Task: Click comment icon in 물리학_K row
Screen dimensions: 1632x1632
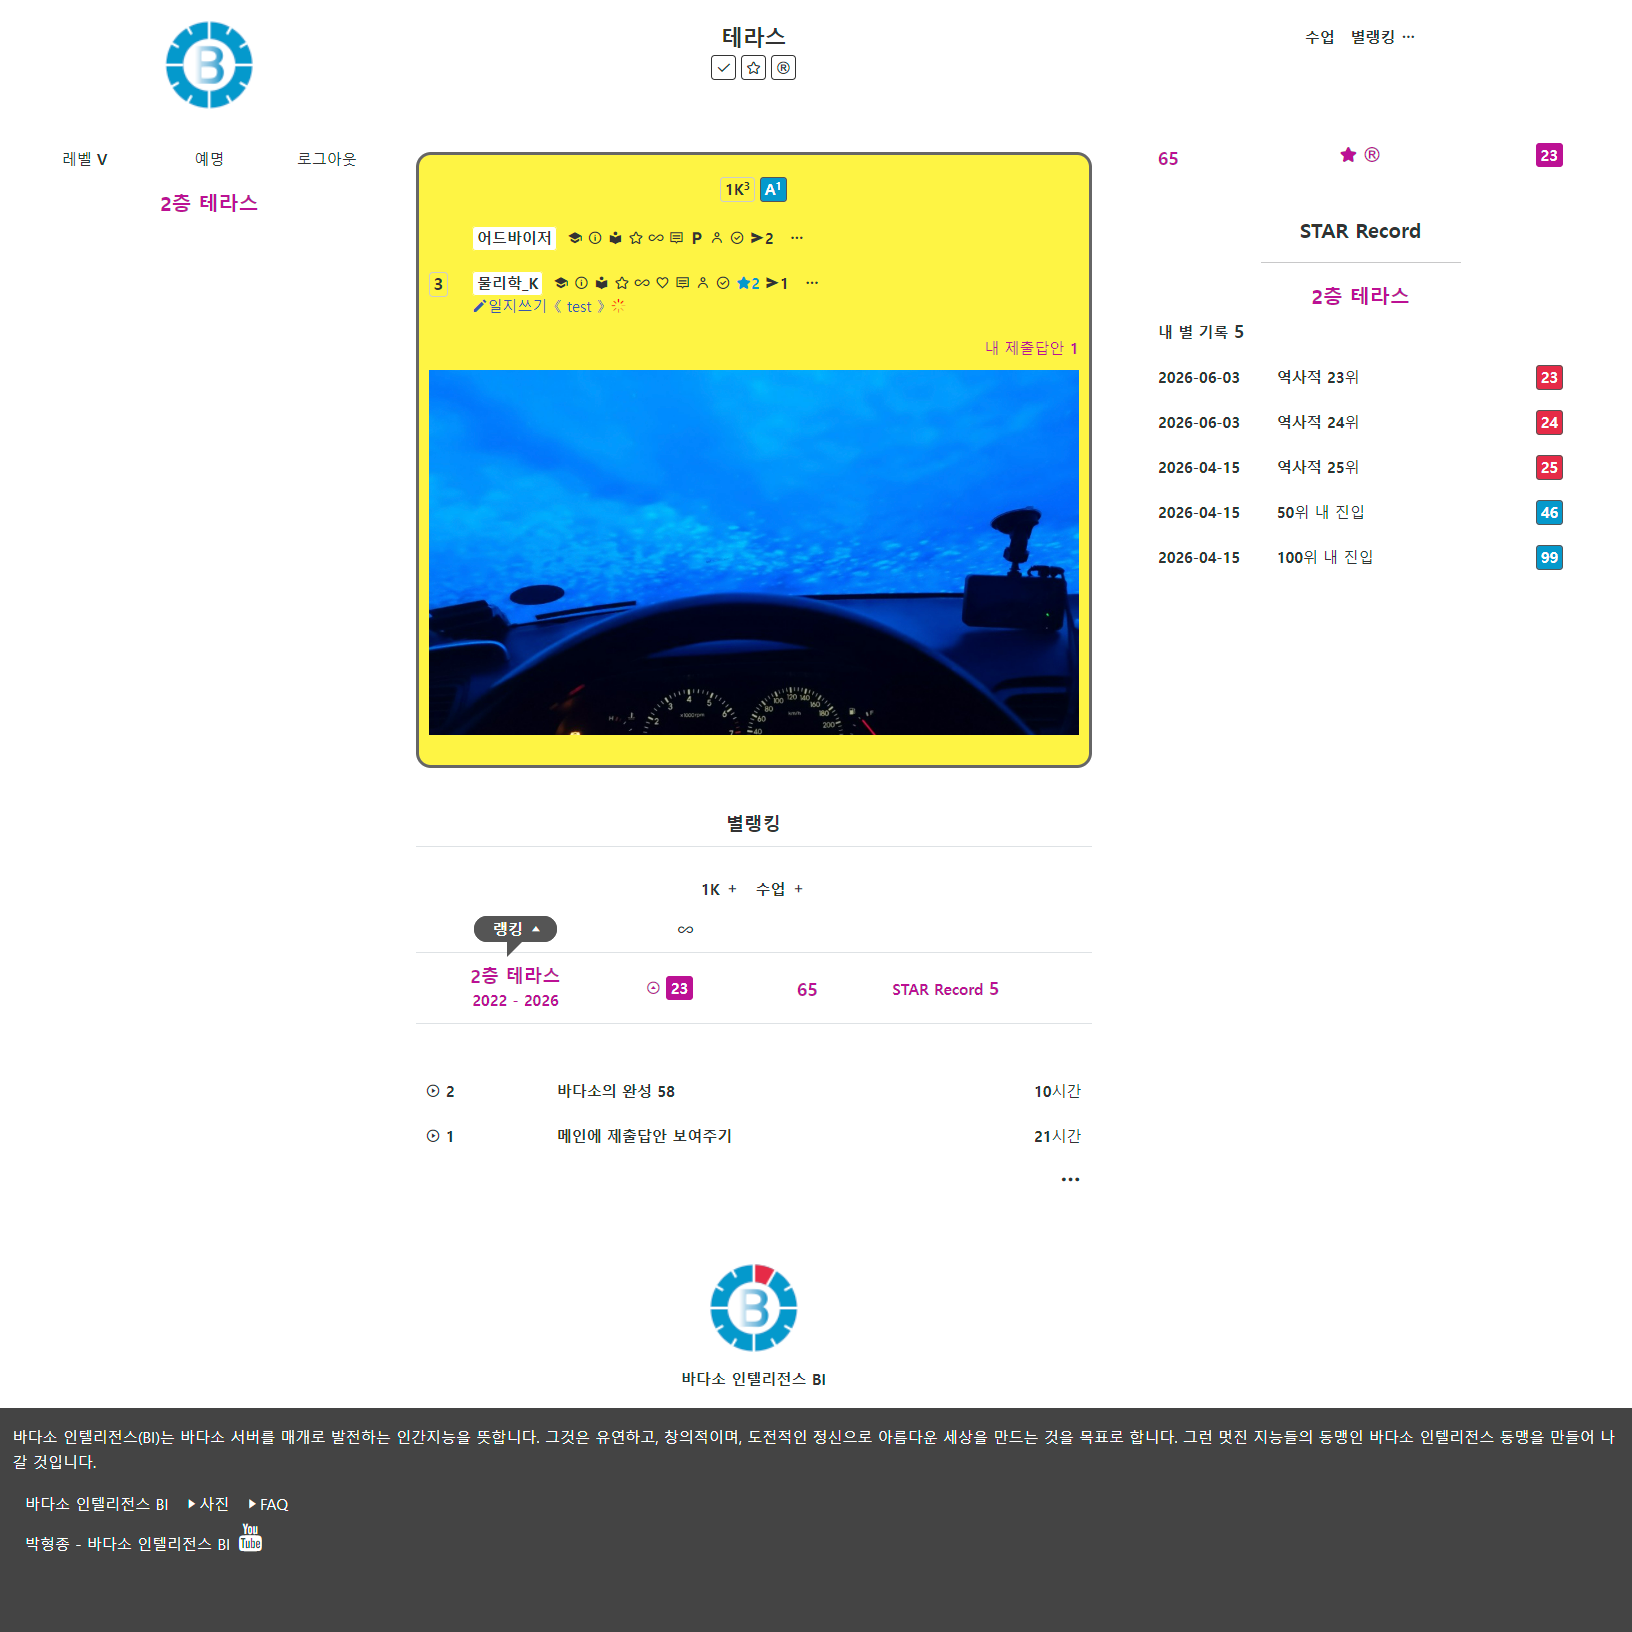Action: [682, 283]
